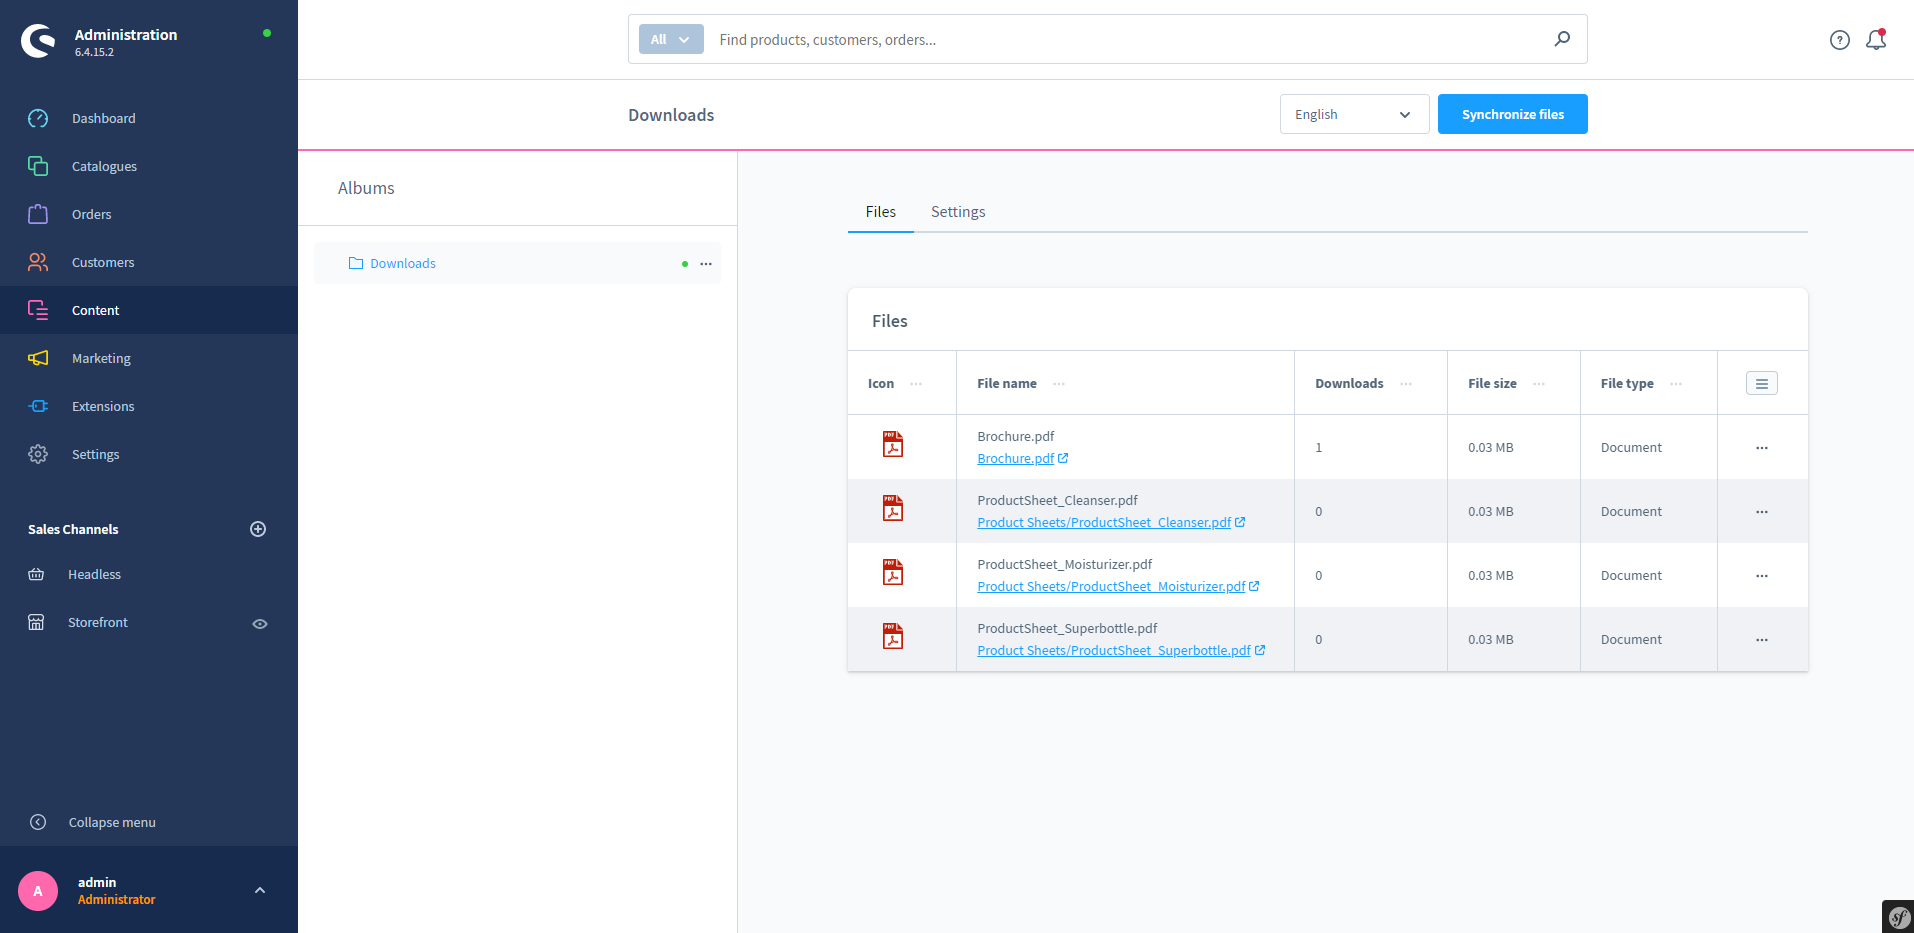Sort by File name column header
The width and height of the screenshot is (1914, 933).
[1007, 384]
